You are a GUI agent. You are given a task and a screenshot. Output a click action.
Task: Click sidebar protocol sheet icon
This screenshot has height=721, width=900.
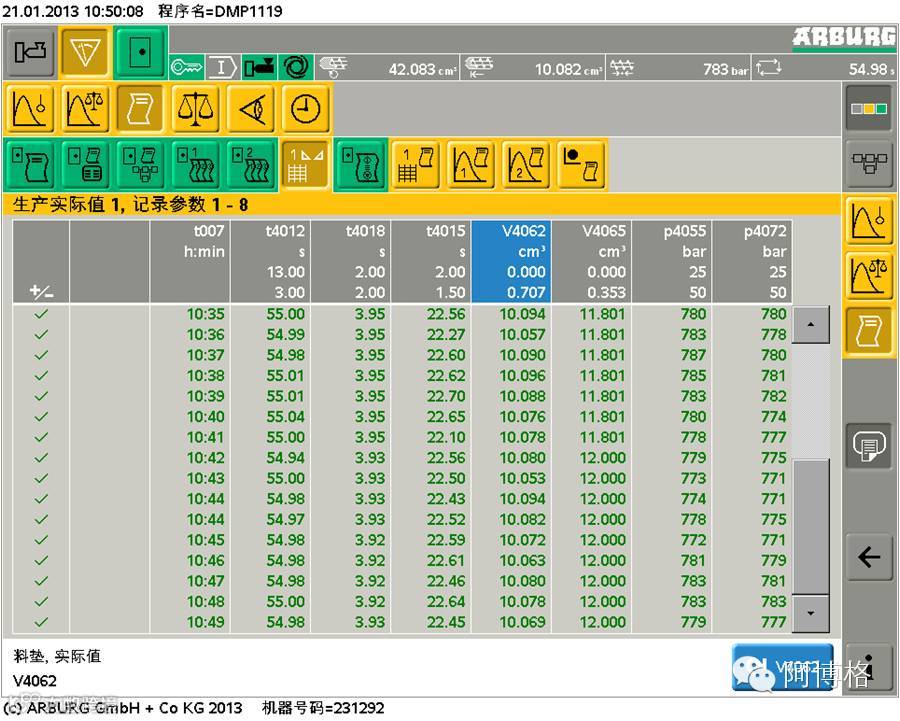click(x=869, y=331)
